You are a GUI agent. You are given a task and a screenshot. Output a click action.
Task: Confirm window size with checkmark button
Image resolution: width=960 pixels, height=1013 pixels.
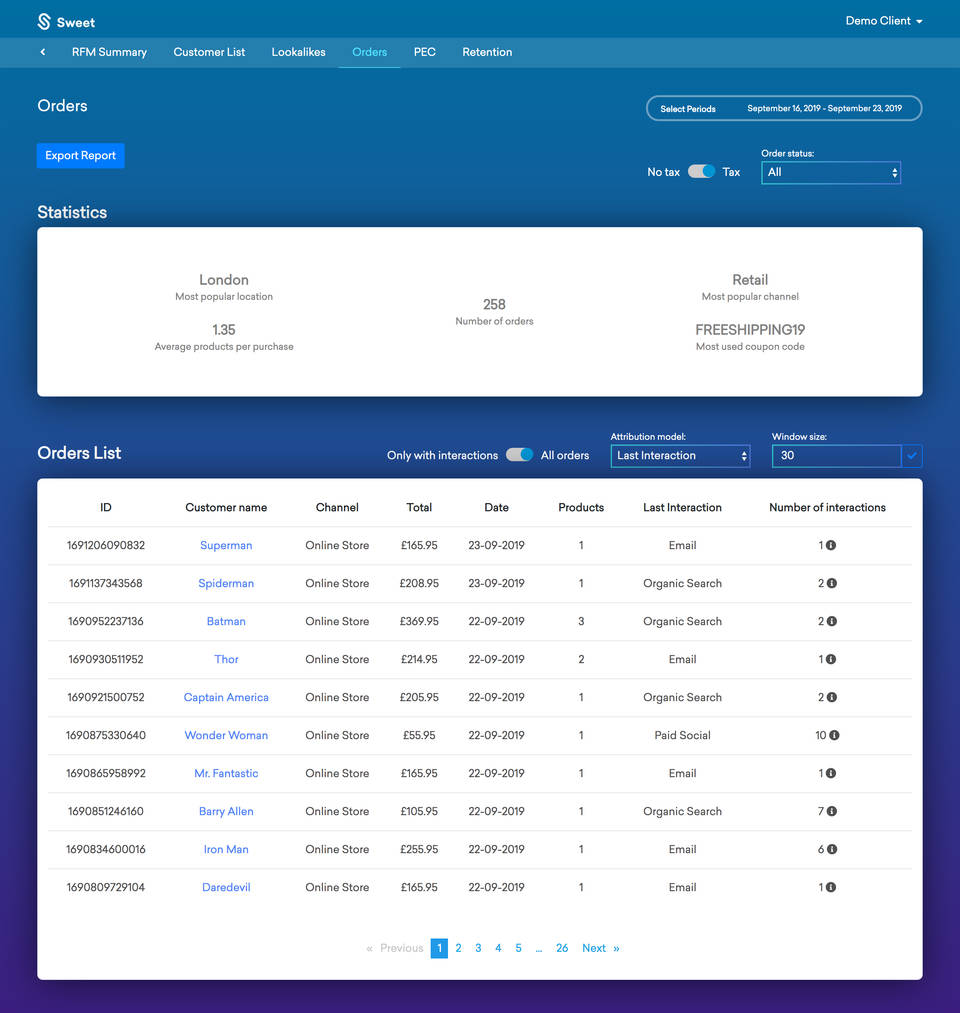[x=912, y=455]
